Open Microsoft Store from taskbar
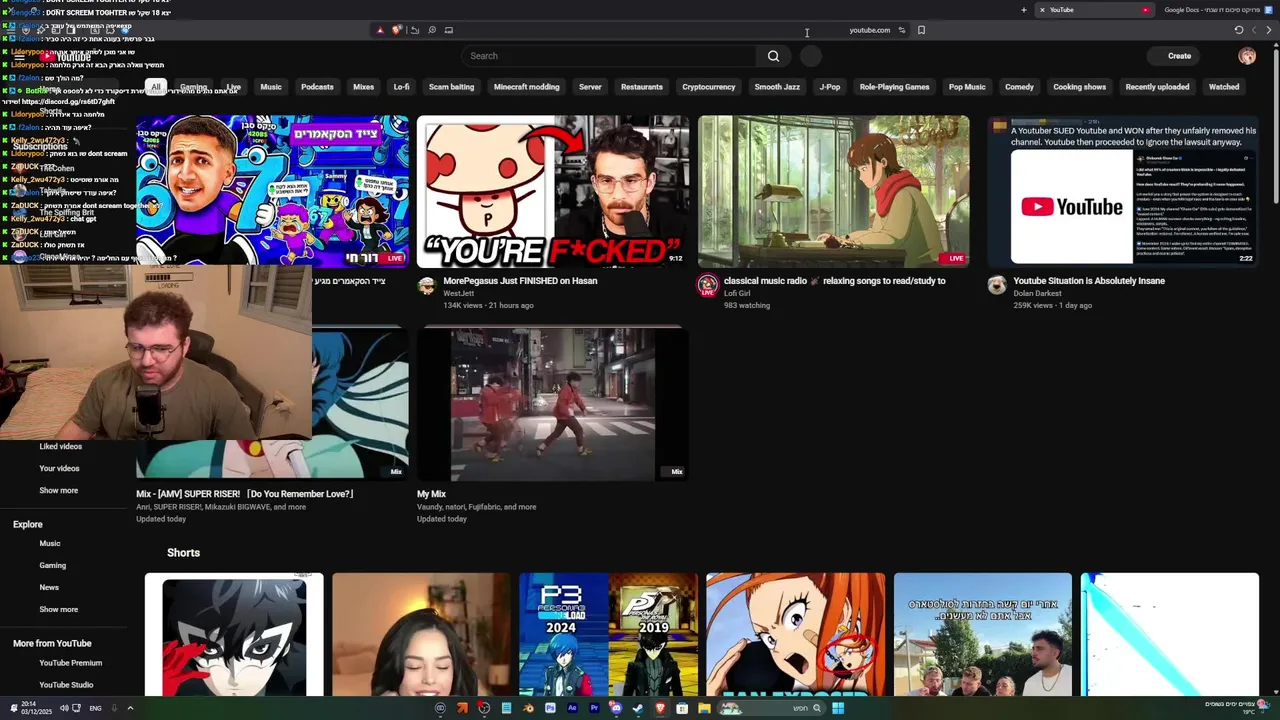This screenshot has width=1280, height=720. point(682,708)
